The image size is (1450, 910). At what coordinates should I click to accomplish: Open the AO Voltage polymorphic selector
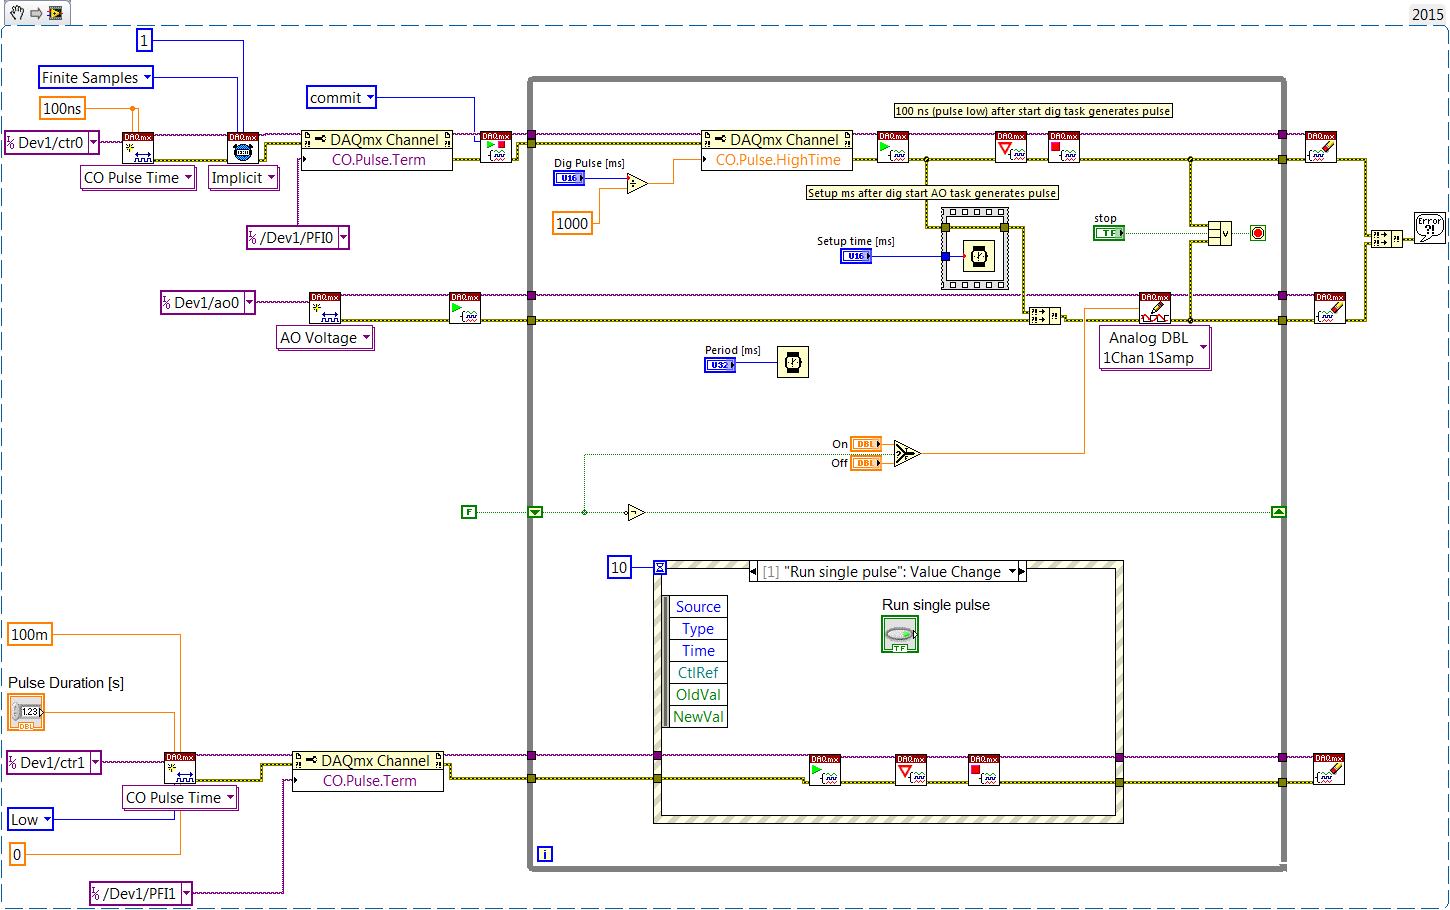point(366,337)
